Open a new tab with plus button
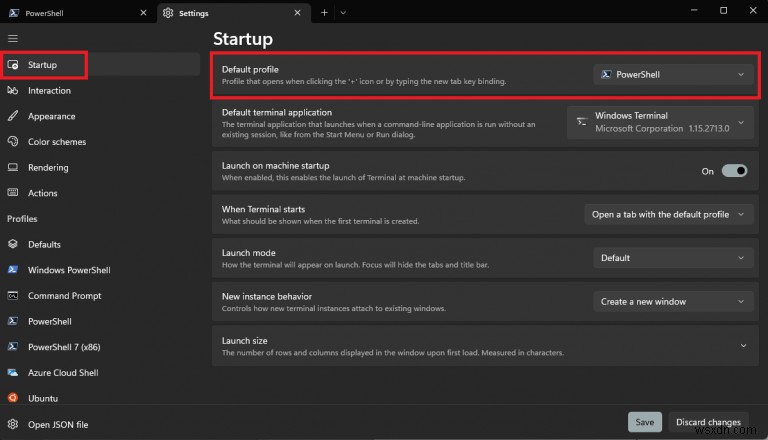Image resolution: width=768 pixels, height=440 pixels. point(324,13)
